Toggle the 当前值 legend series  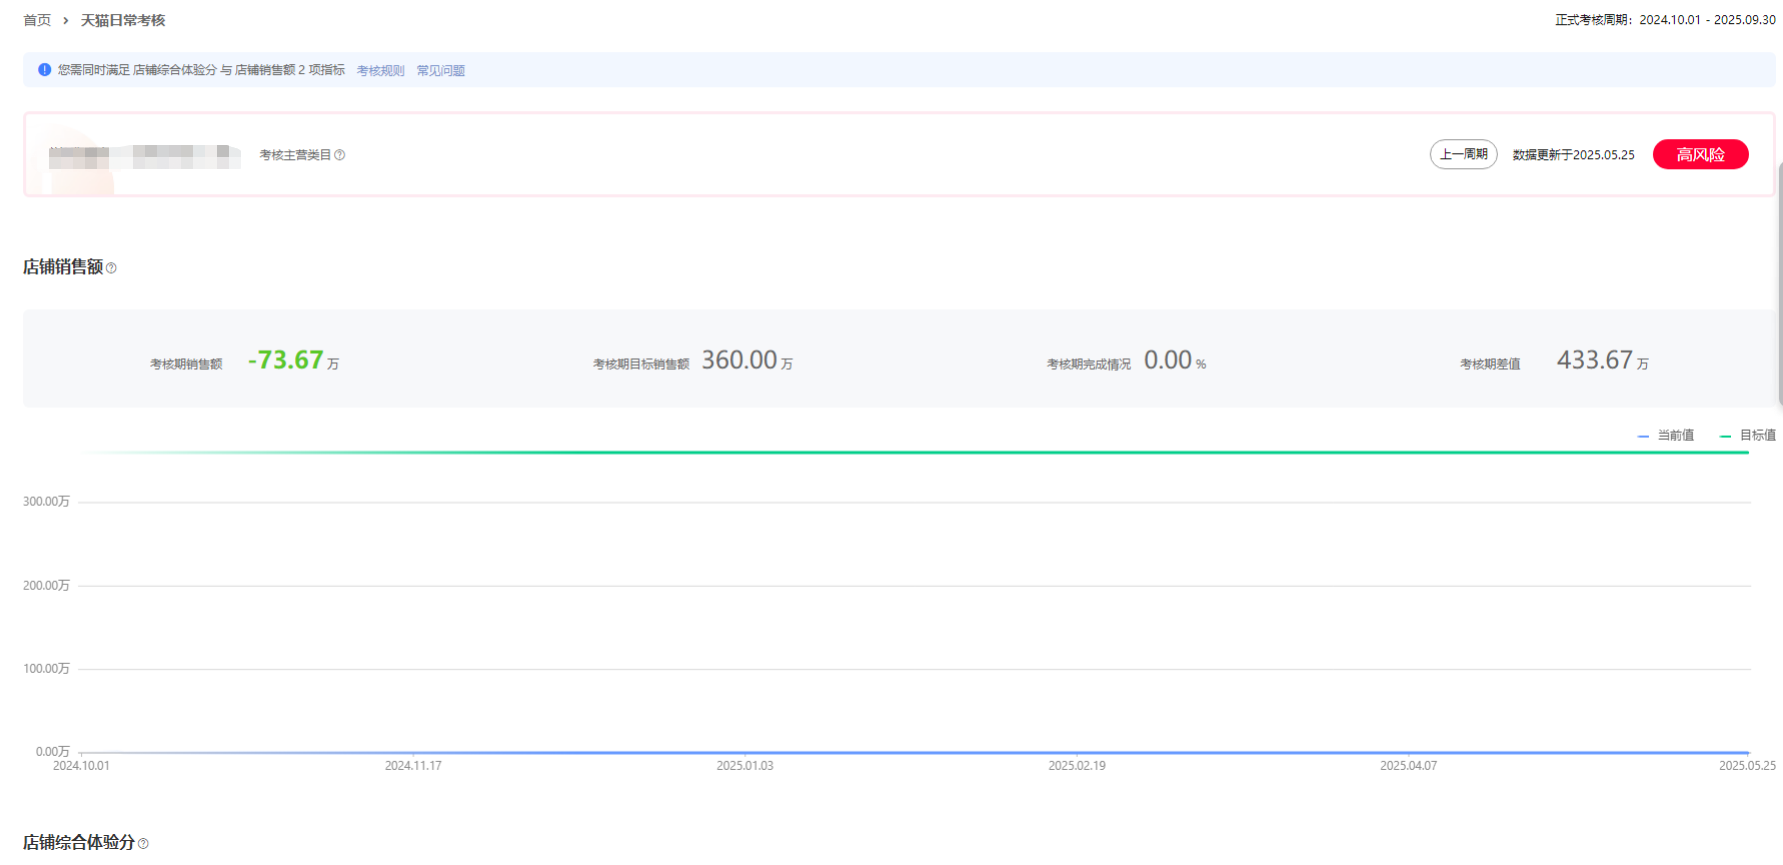click(1666, 436)
